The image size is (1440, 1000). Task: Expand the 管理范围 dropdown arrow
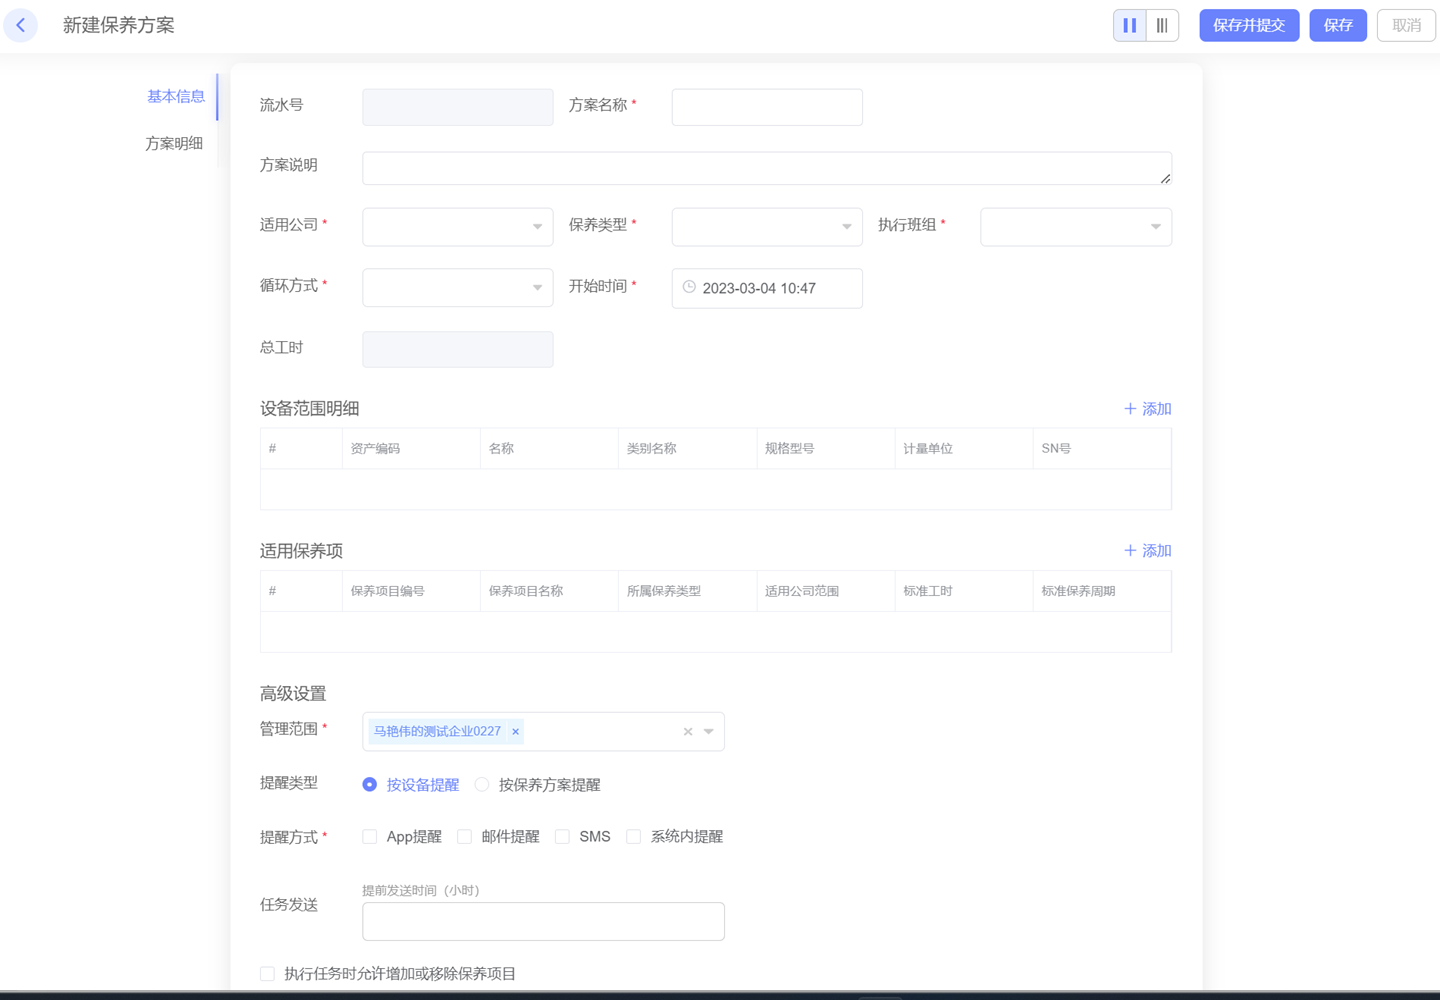point(709,732)
